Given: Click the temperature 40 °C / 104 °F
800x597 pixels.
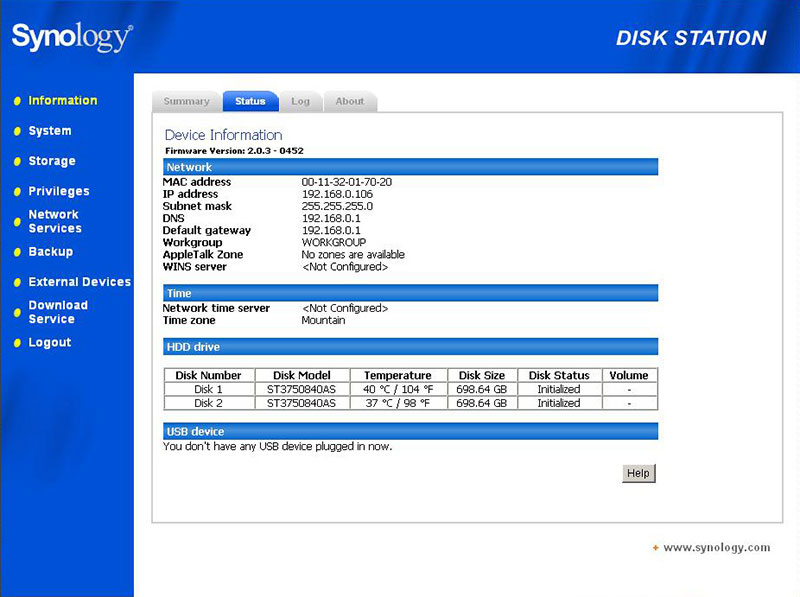Looking at the screenshot, I should click(398, 389).
